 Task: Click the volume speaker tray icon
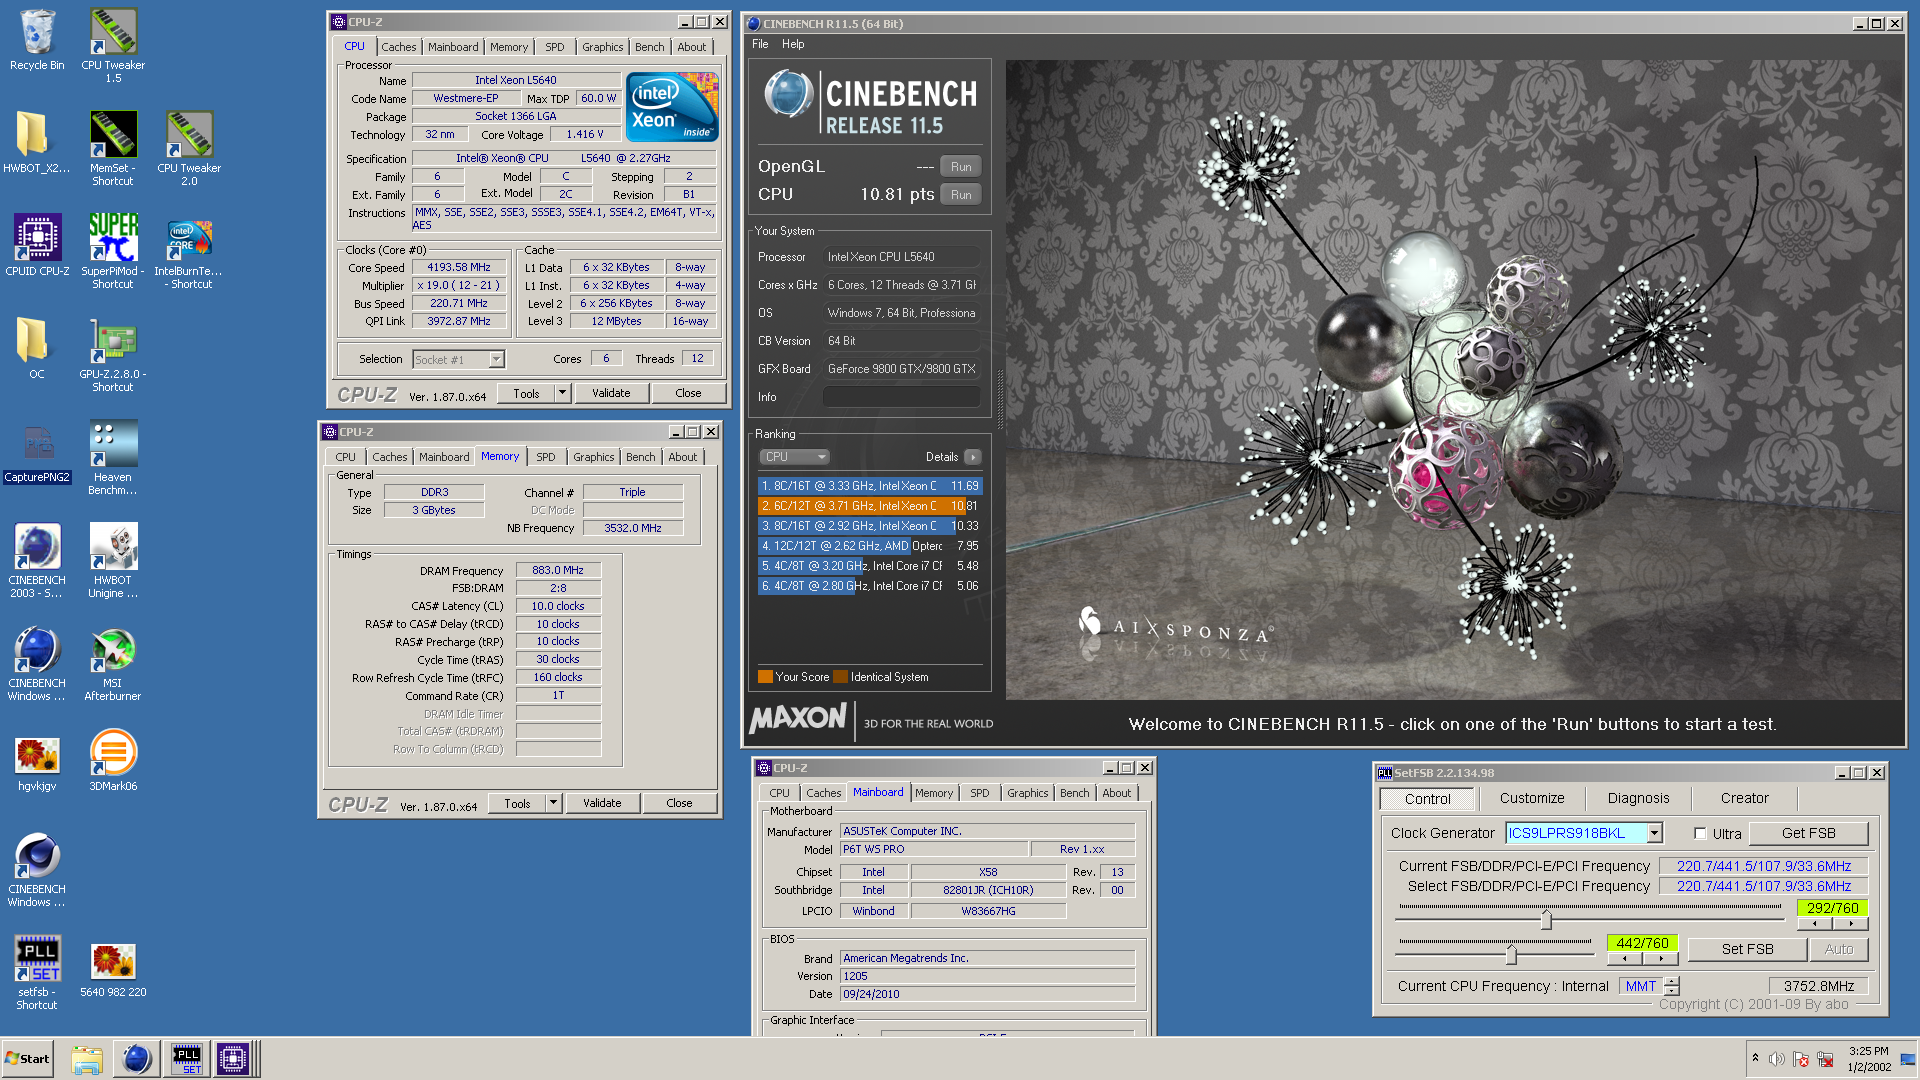pyautogui.click(x=1776, y=1059)
